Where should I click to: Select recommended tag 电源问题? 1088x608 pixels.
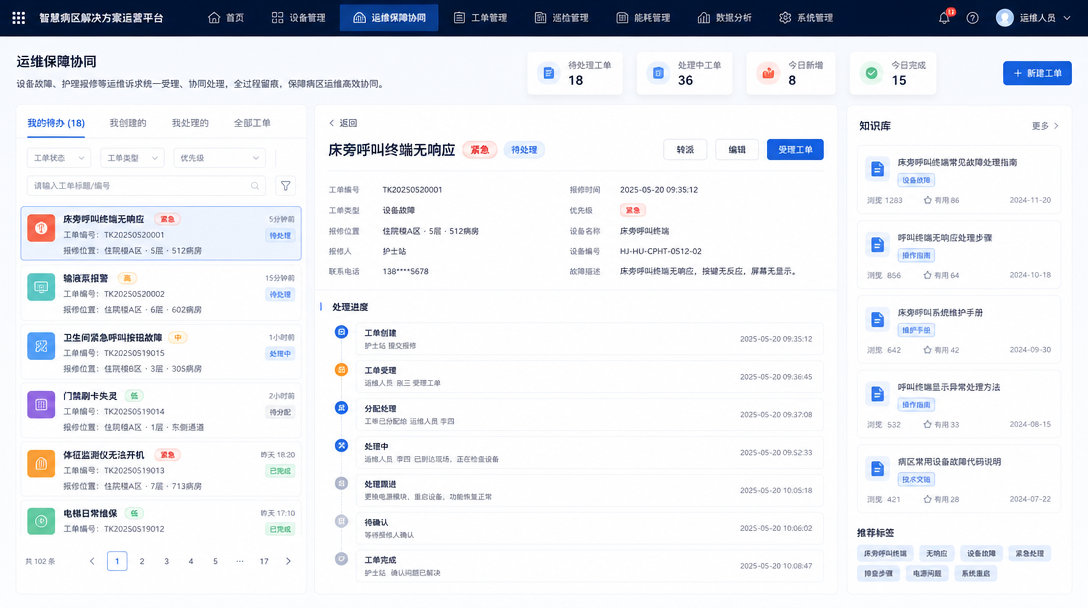click(927, 573)
